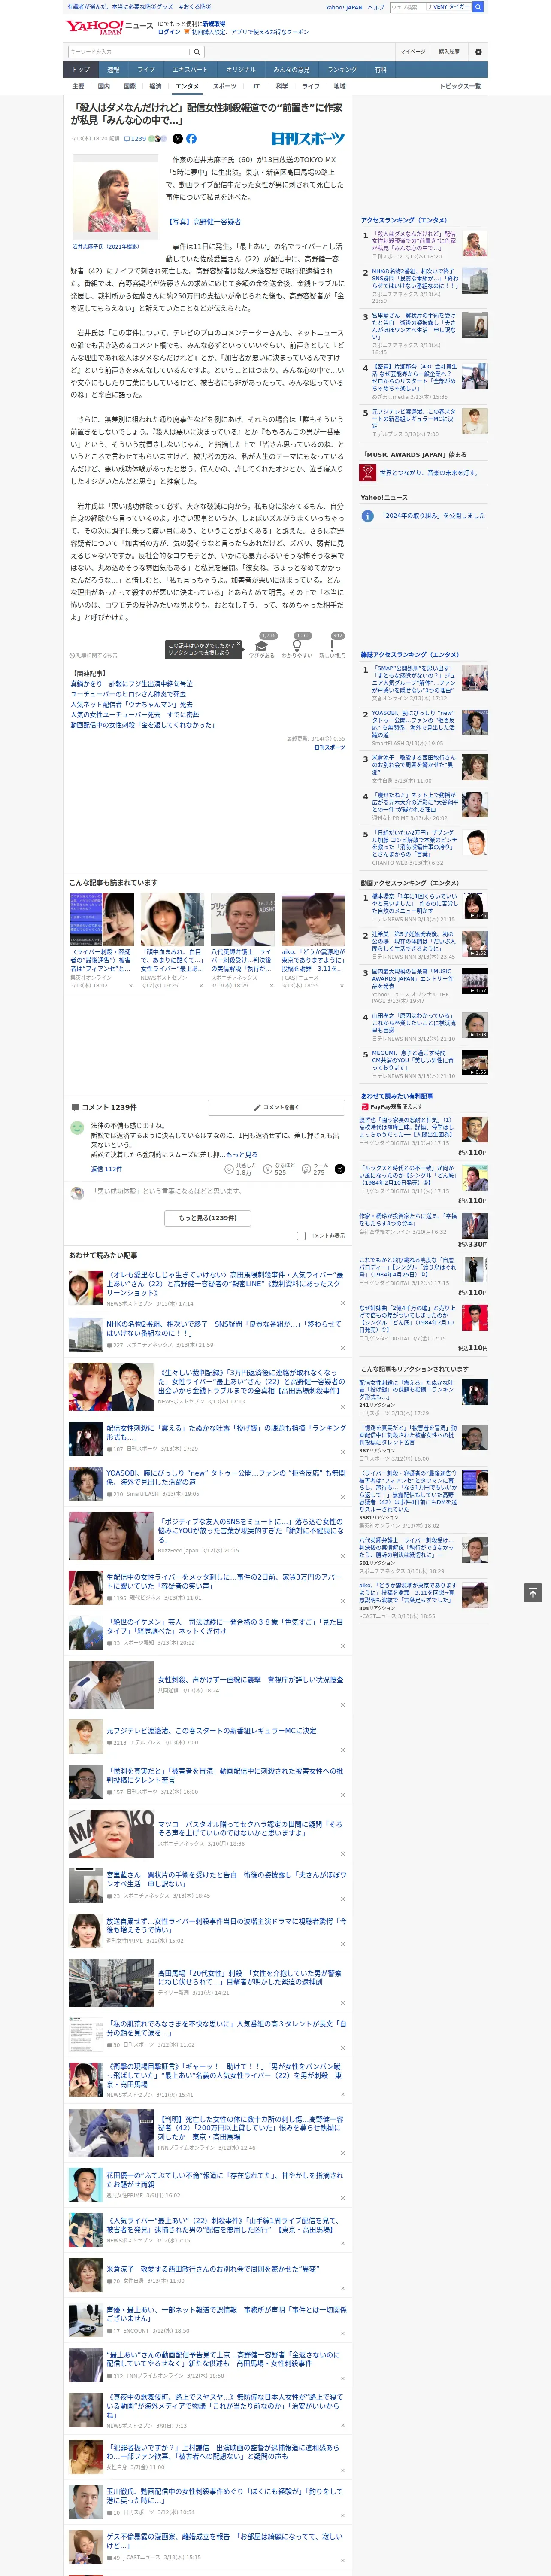
Task: Open magazine ranking item YOASOBI
Action: coord(414,724)
